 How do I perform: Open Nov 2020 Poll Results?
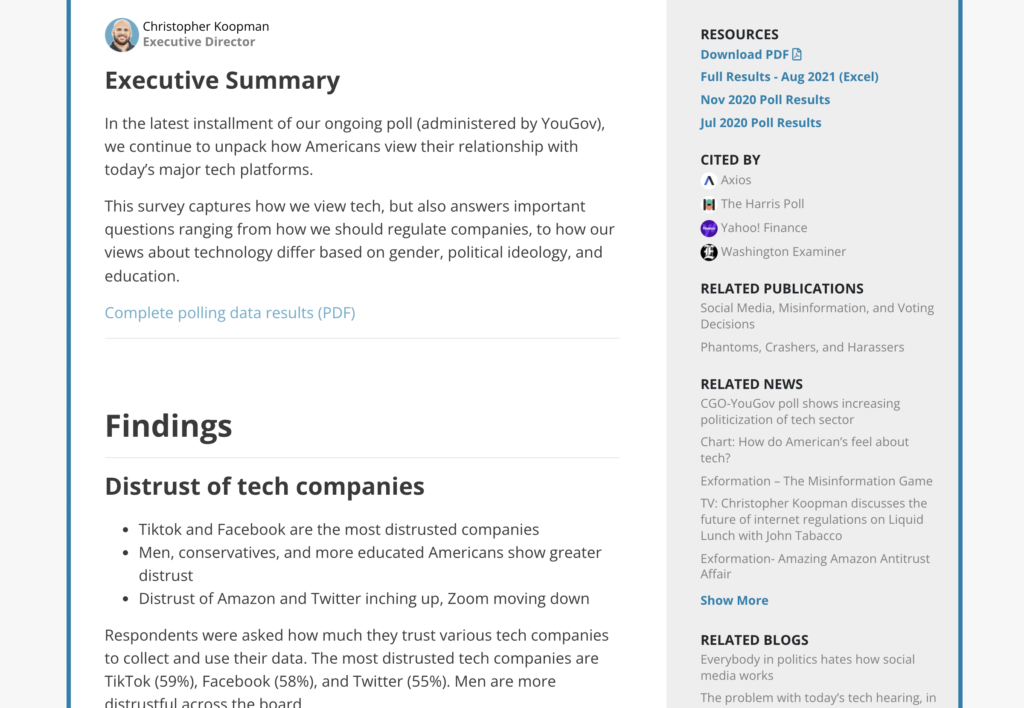(x=765, y=99)
